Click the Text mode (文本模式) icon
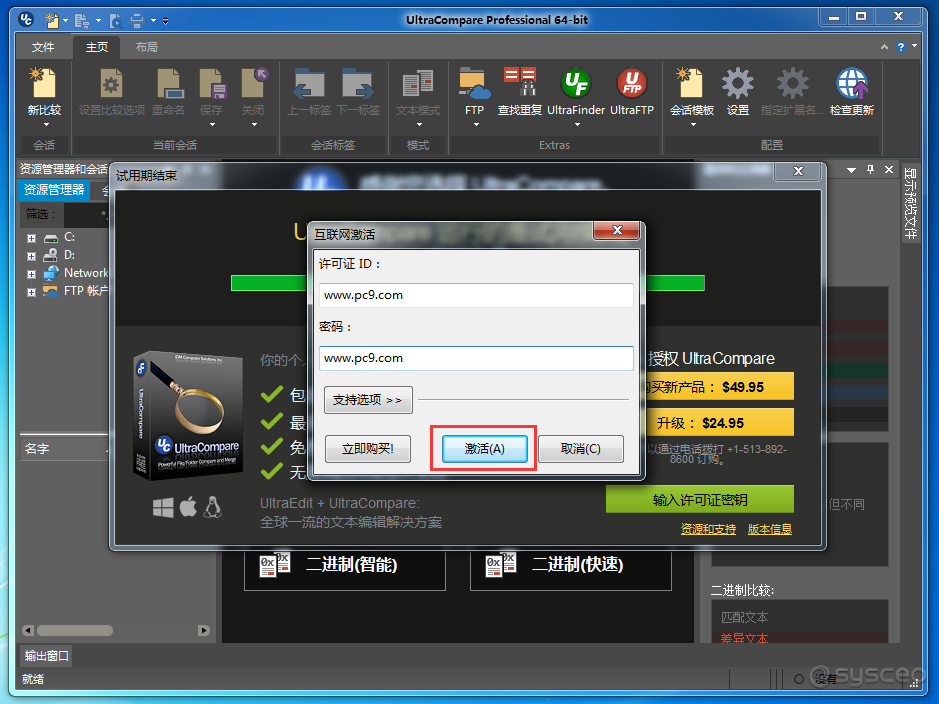Image resolution: width=939 pixels, height=704 pixels. (x=417, y=84)
